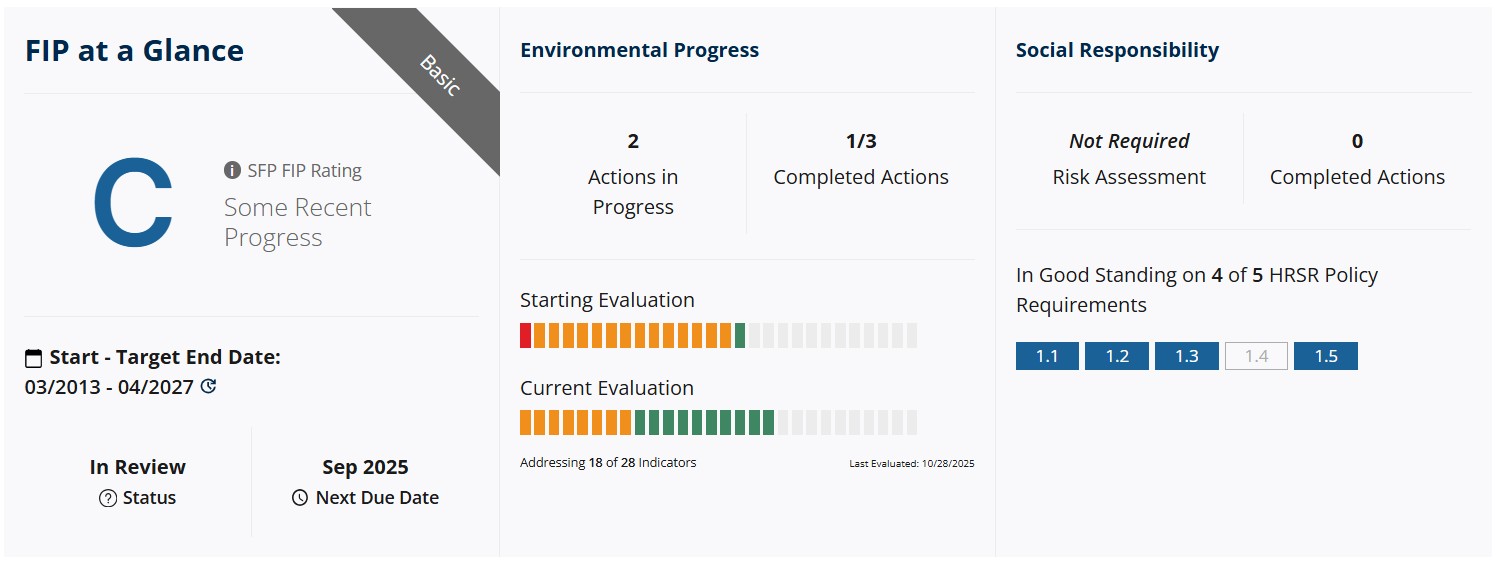The height and width of the screenshot is (564, 1498).
Task: Click the Not Required Risk Assessment stat
Action: (x=1129, y=160)
